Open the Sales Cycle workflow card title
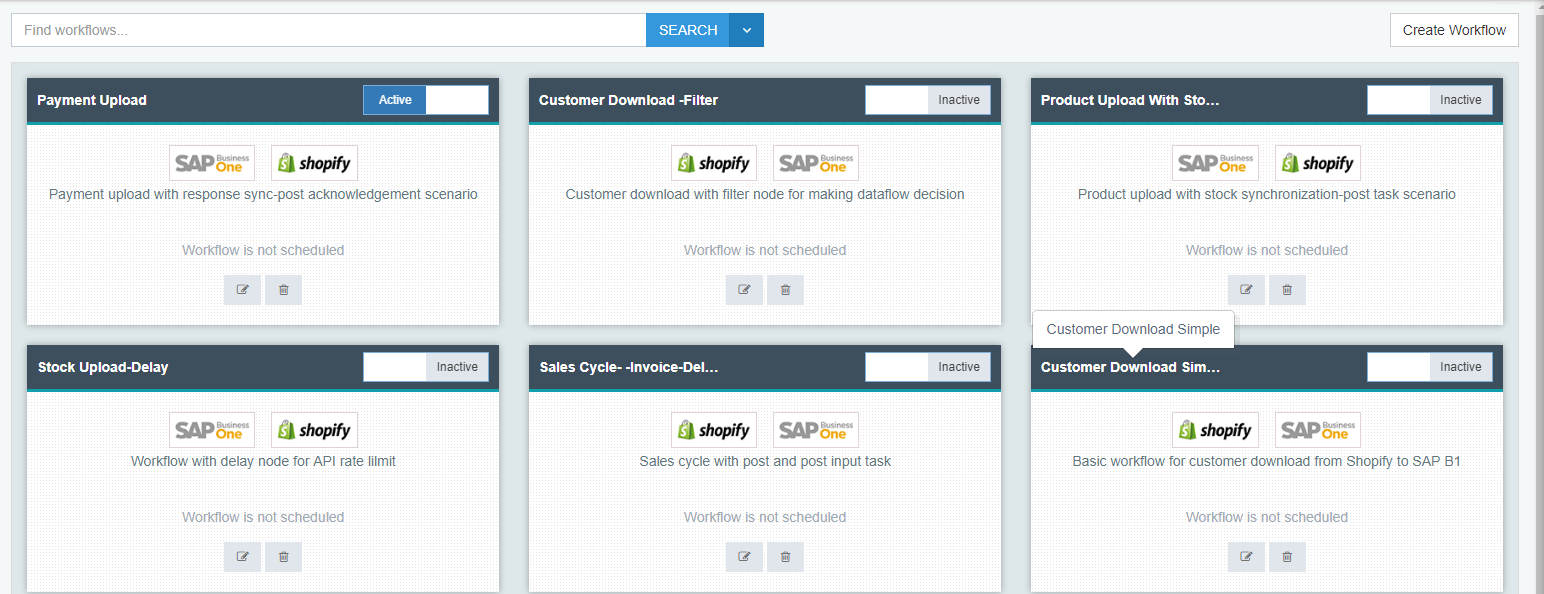 pyautogui.click(x=628, y=367)
